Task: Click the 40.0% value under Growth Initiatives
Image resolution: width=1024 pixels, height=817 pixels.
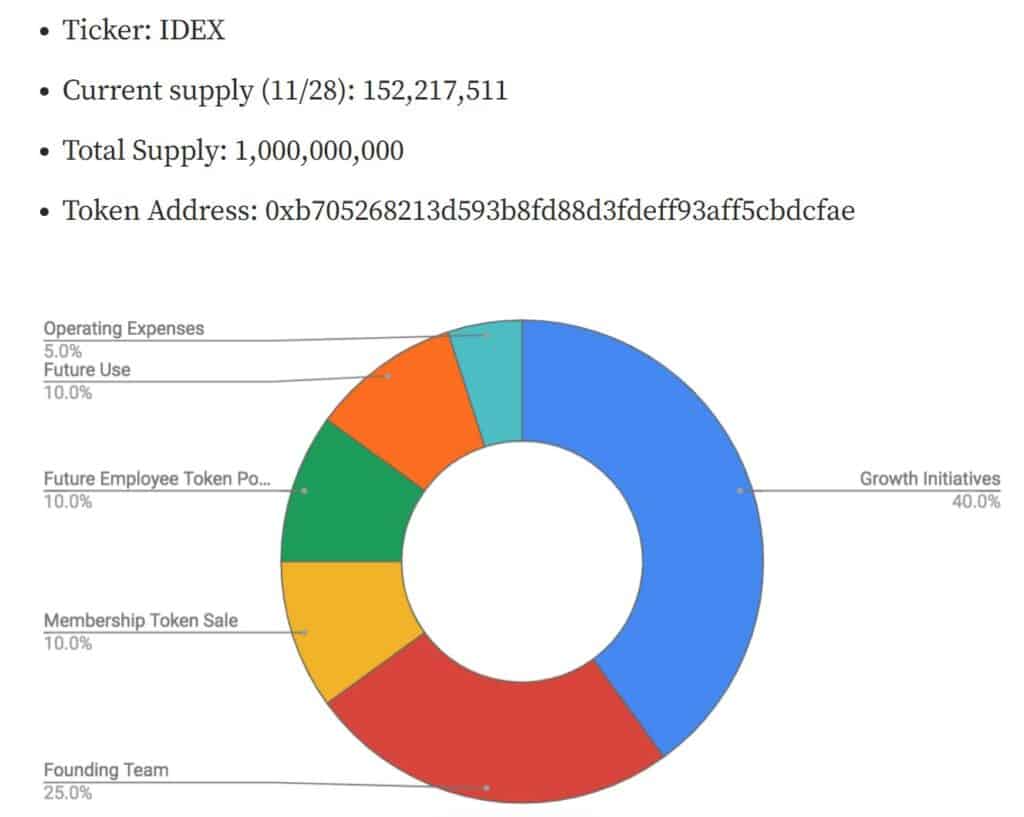Action: point(976,502)
